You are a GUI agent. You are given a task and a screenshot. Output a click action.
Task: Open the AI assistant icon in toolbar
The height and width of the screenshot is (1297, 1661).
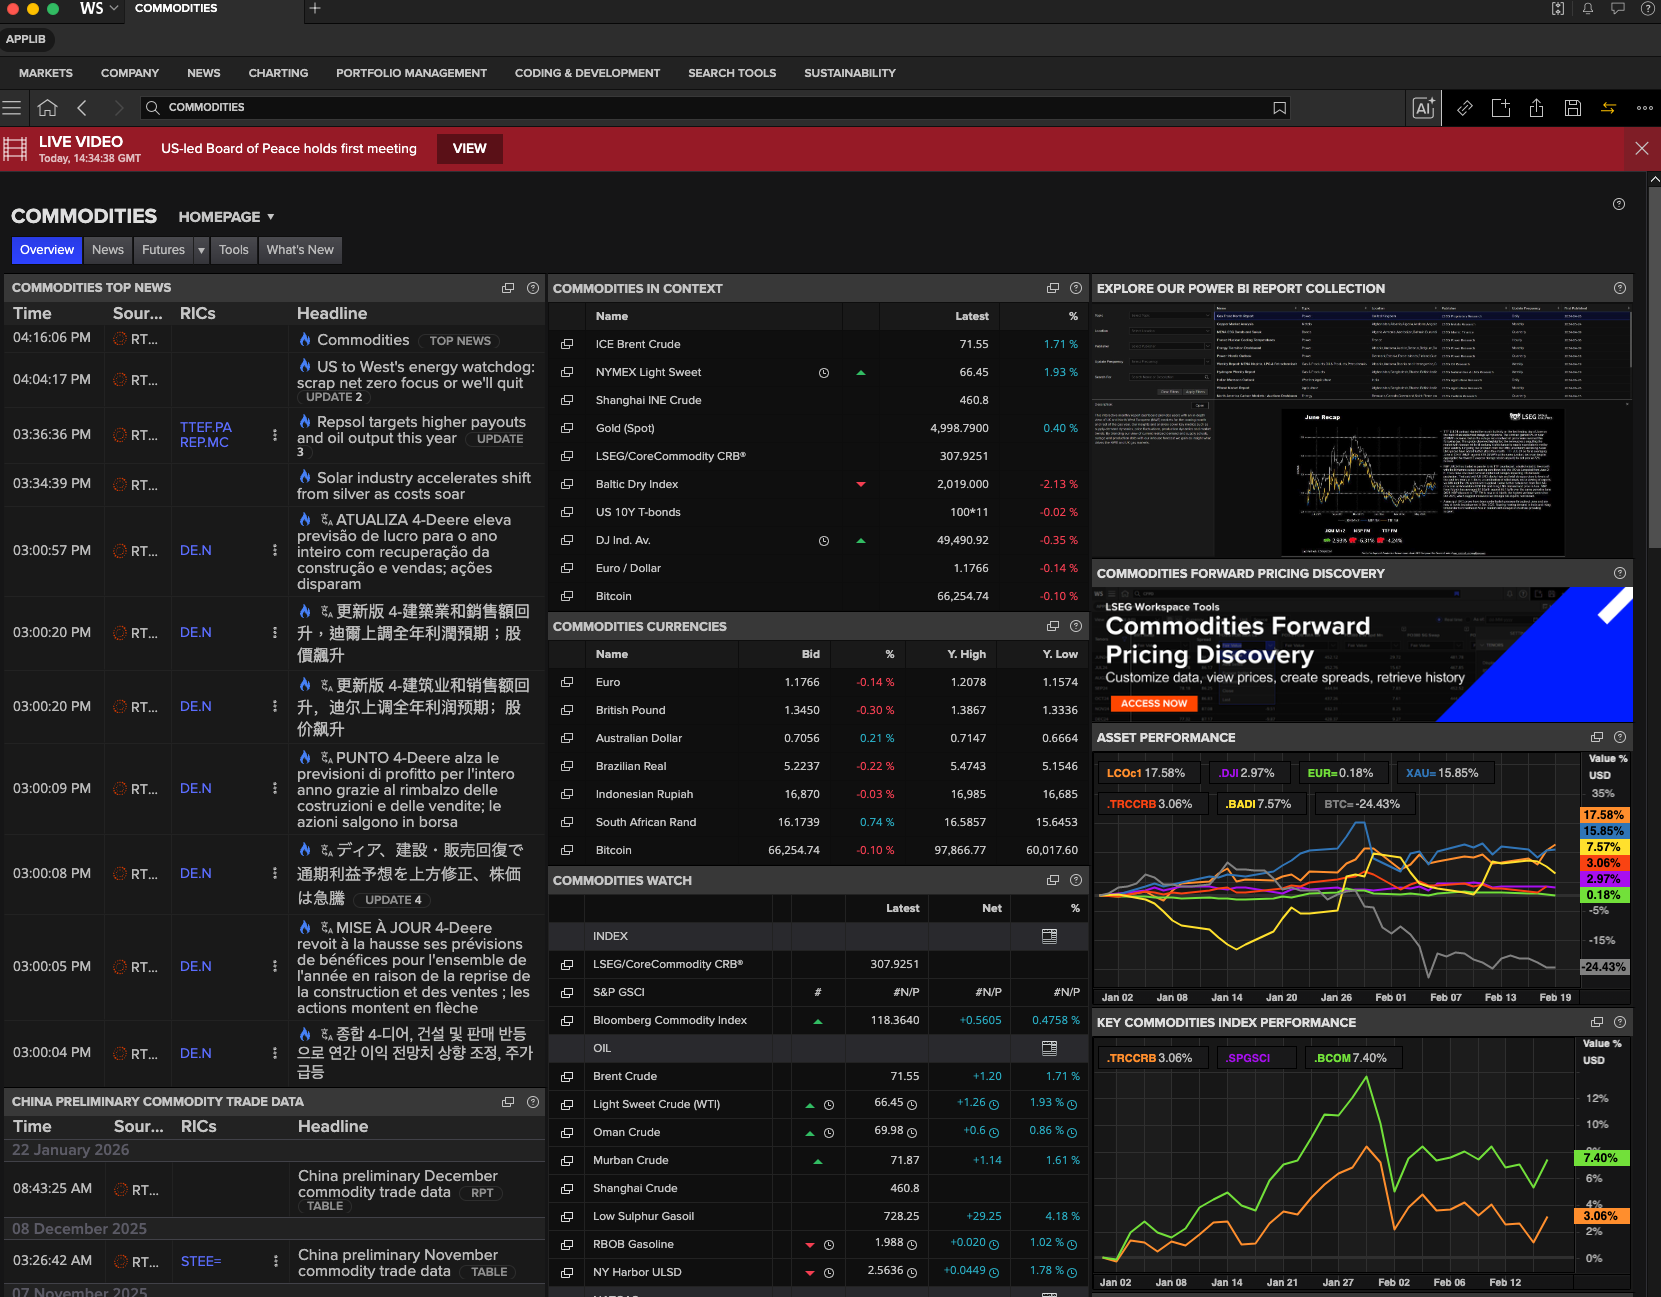[1423, 108]
